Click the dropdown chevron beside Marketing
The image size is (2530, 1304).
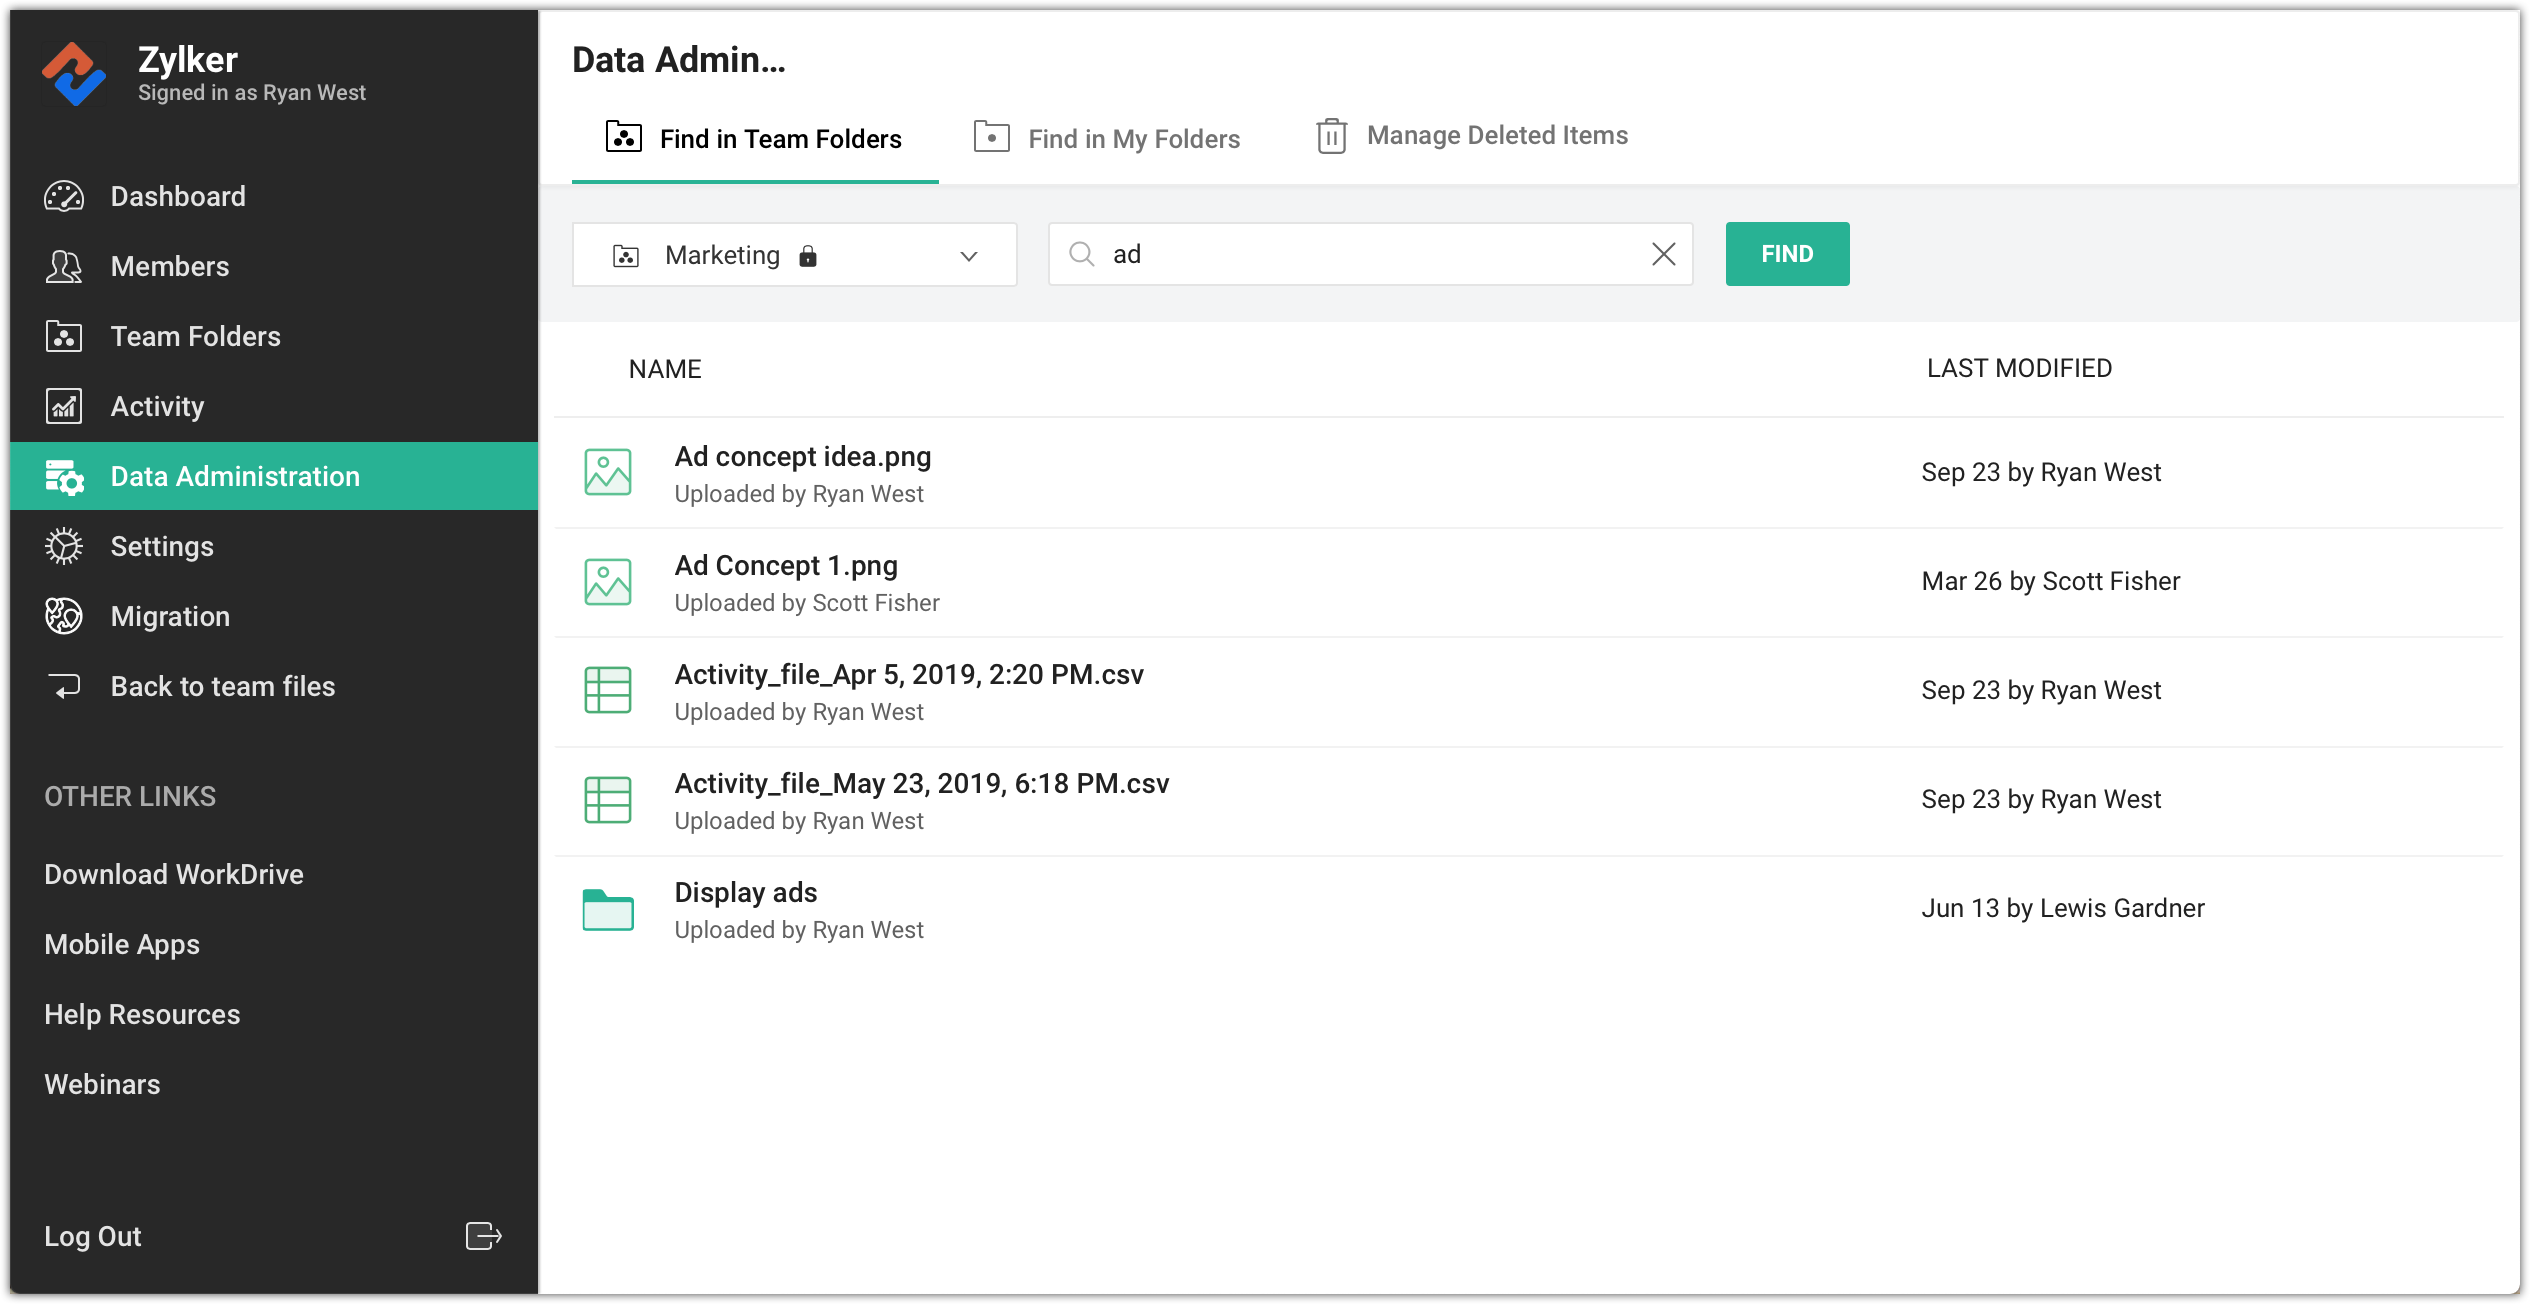pyautogui.click(x=968, y=257)
